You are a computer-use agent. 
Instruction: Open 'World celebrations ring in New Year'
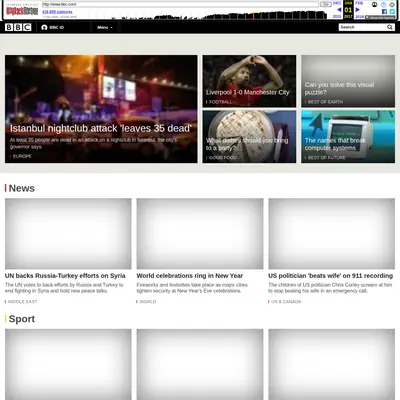tap(190, 276)
